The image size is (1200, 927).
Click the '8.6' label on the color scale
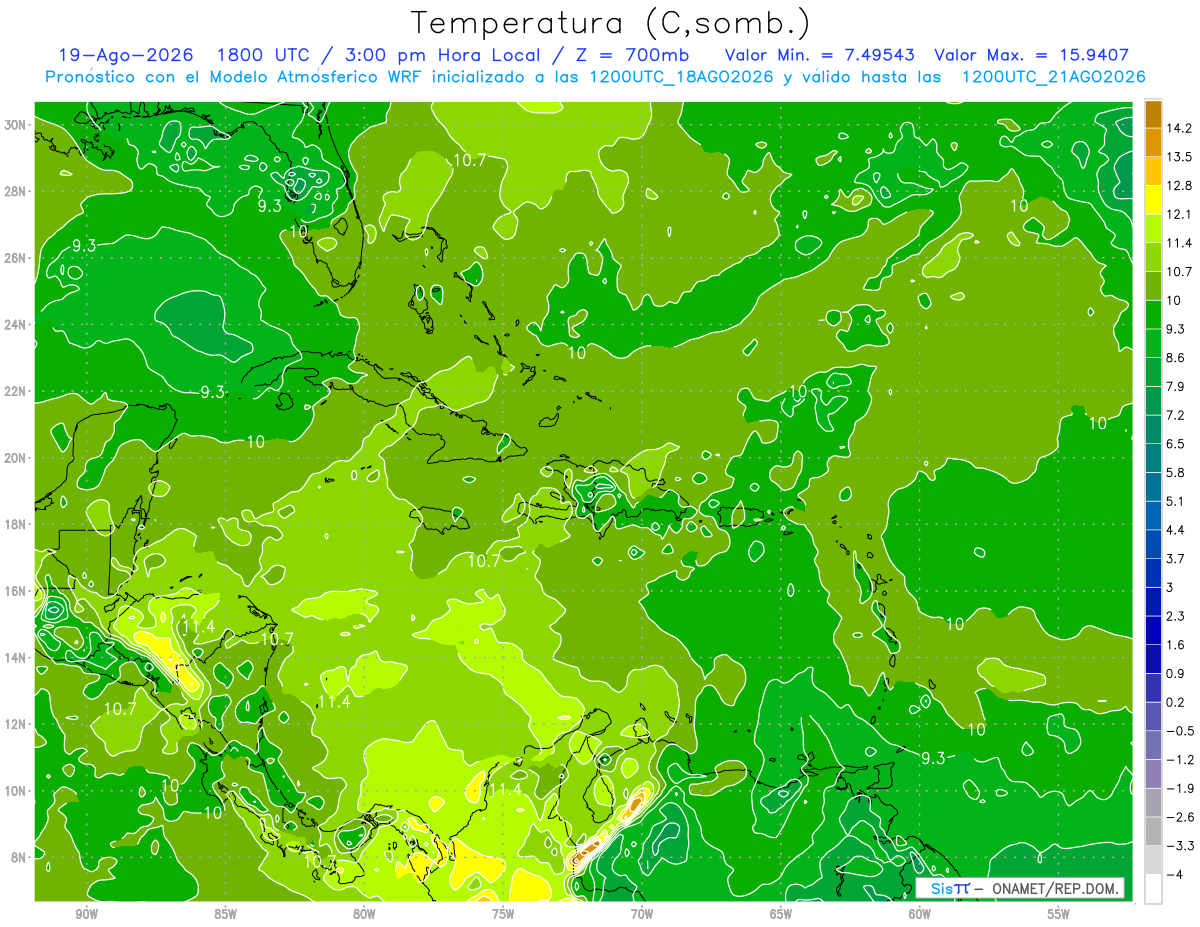1177,357
